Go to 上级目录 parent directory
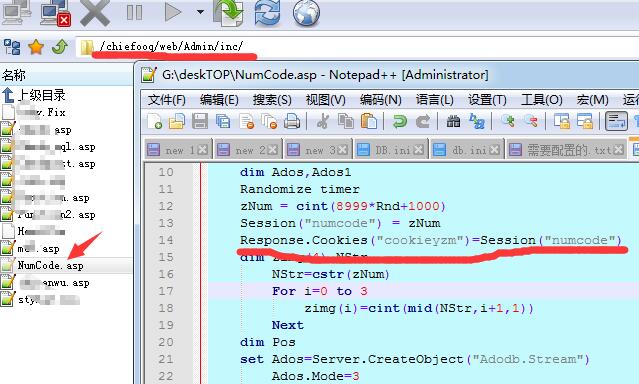The height and width of the screenshot is (384, 639). tap(41, 95)
